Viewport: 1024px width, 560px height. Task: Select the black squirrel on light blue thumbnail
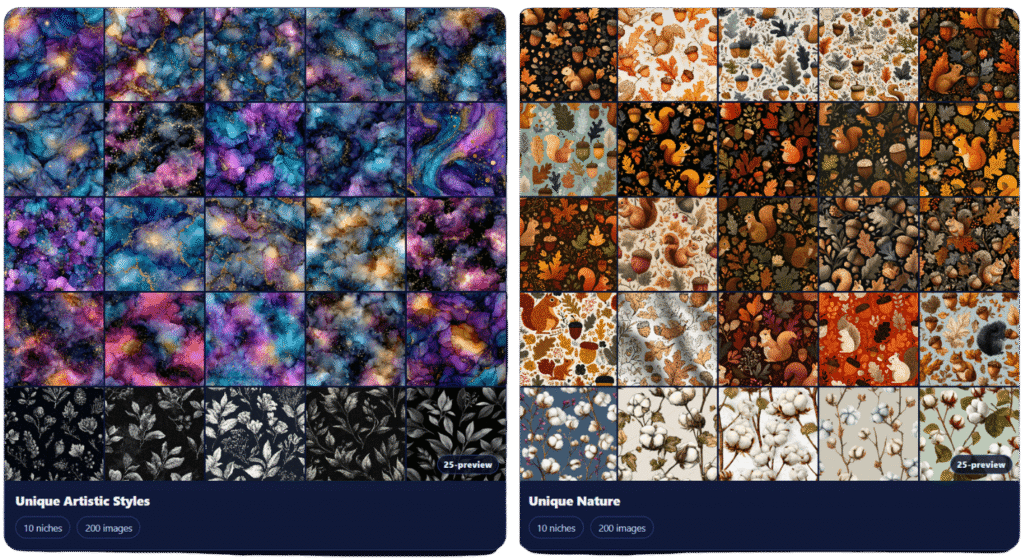click(x=968, y=338)
